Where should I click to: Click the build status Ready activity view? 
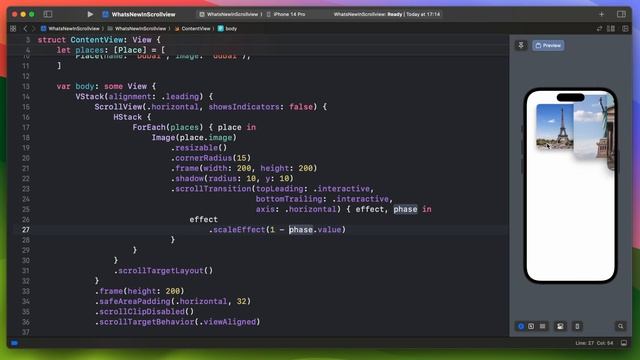pos(387,14)
